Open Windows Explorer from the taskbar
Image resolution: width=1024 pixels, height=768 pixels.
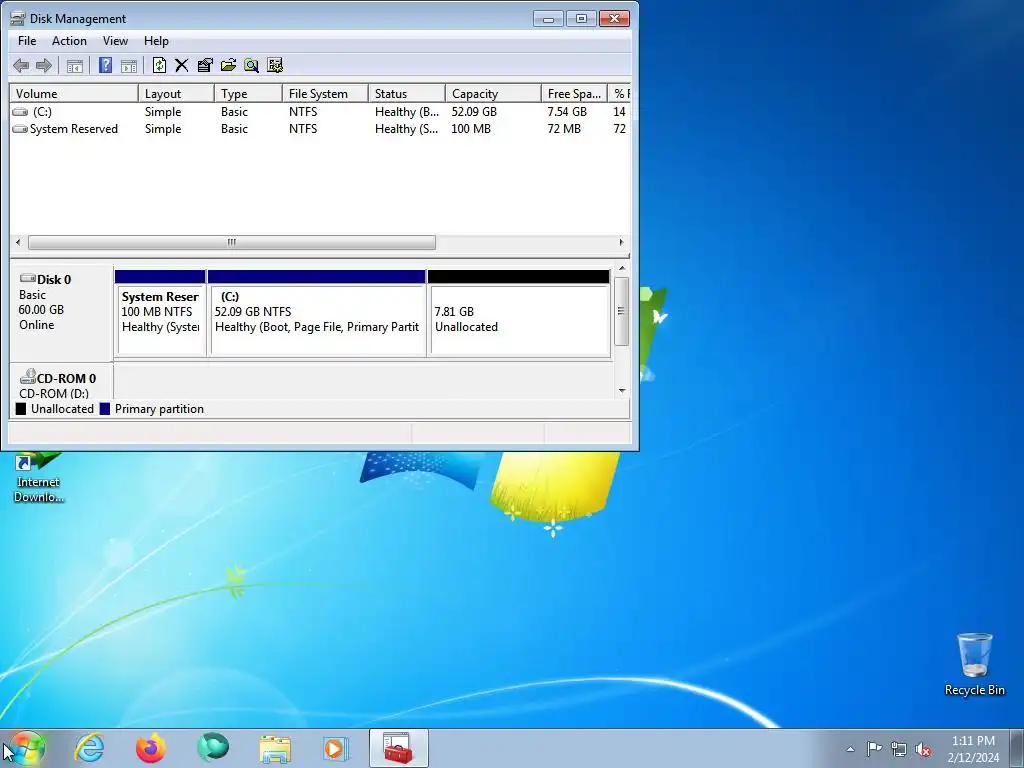tap(275, 748)
